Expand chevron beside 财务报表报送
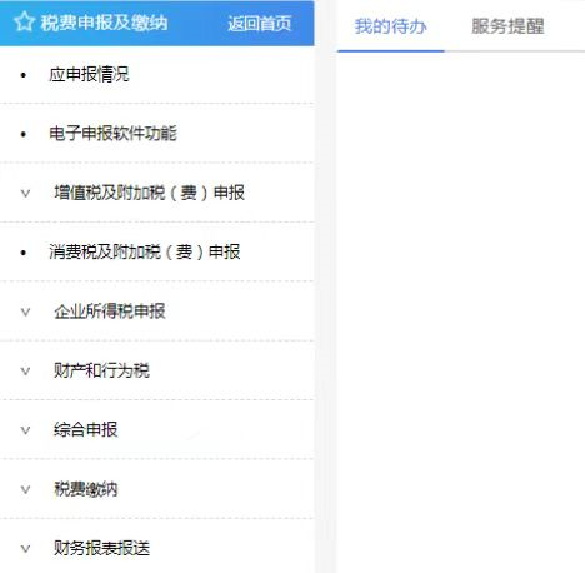This screenshot has width=585, height=573. 25,549
